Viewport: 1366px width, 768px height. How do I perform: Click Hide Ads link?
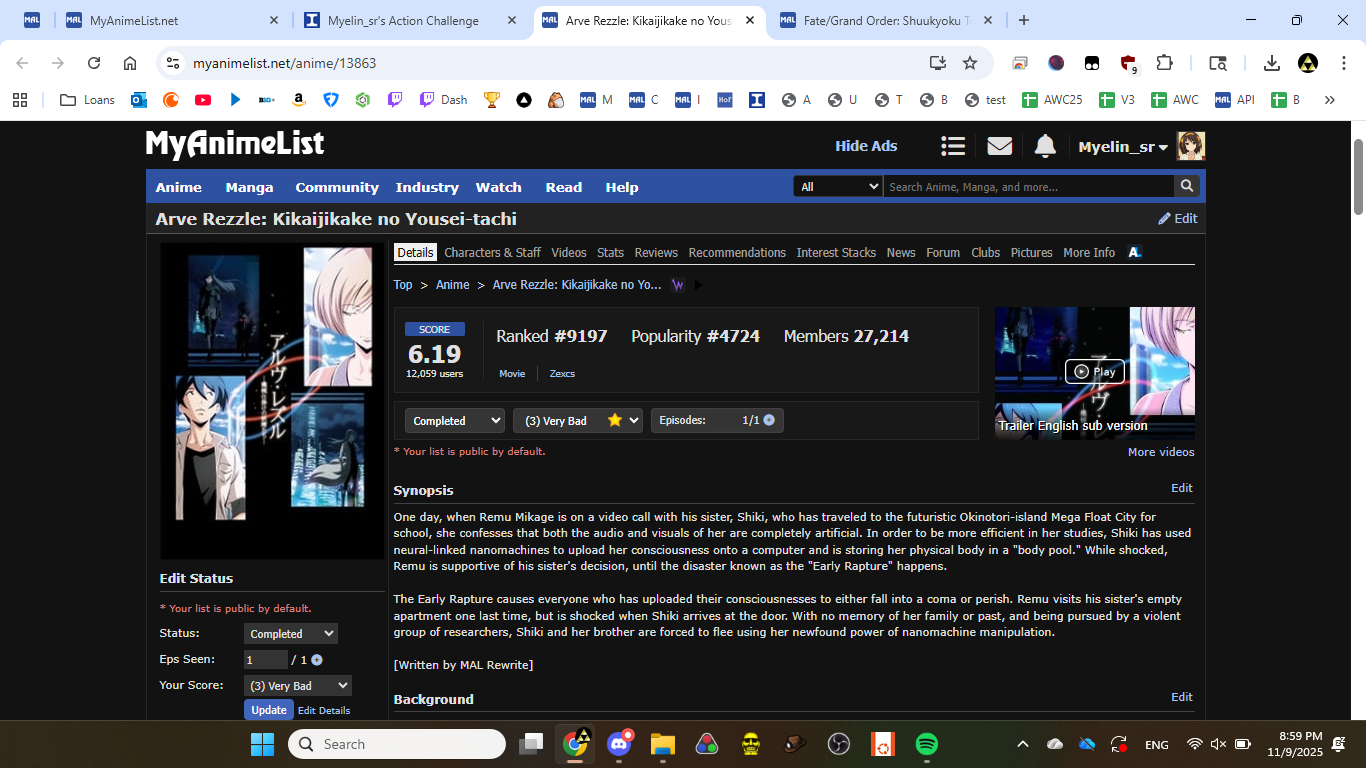click(x=866, y=146)
